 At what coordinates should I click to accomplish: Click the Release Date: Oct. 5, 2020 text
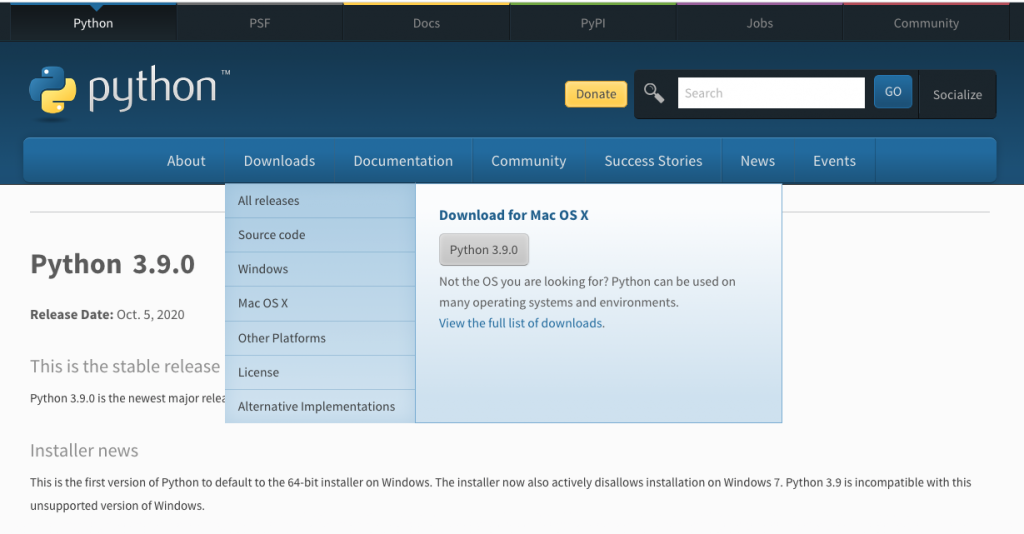coord(107,315)
